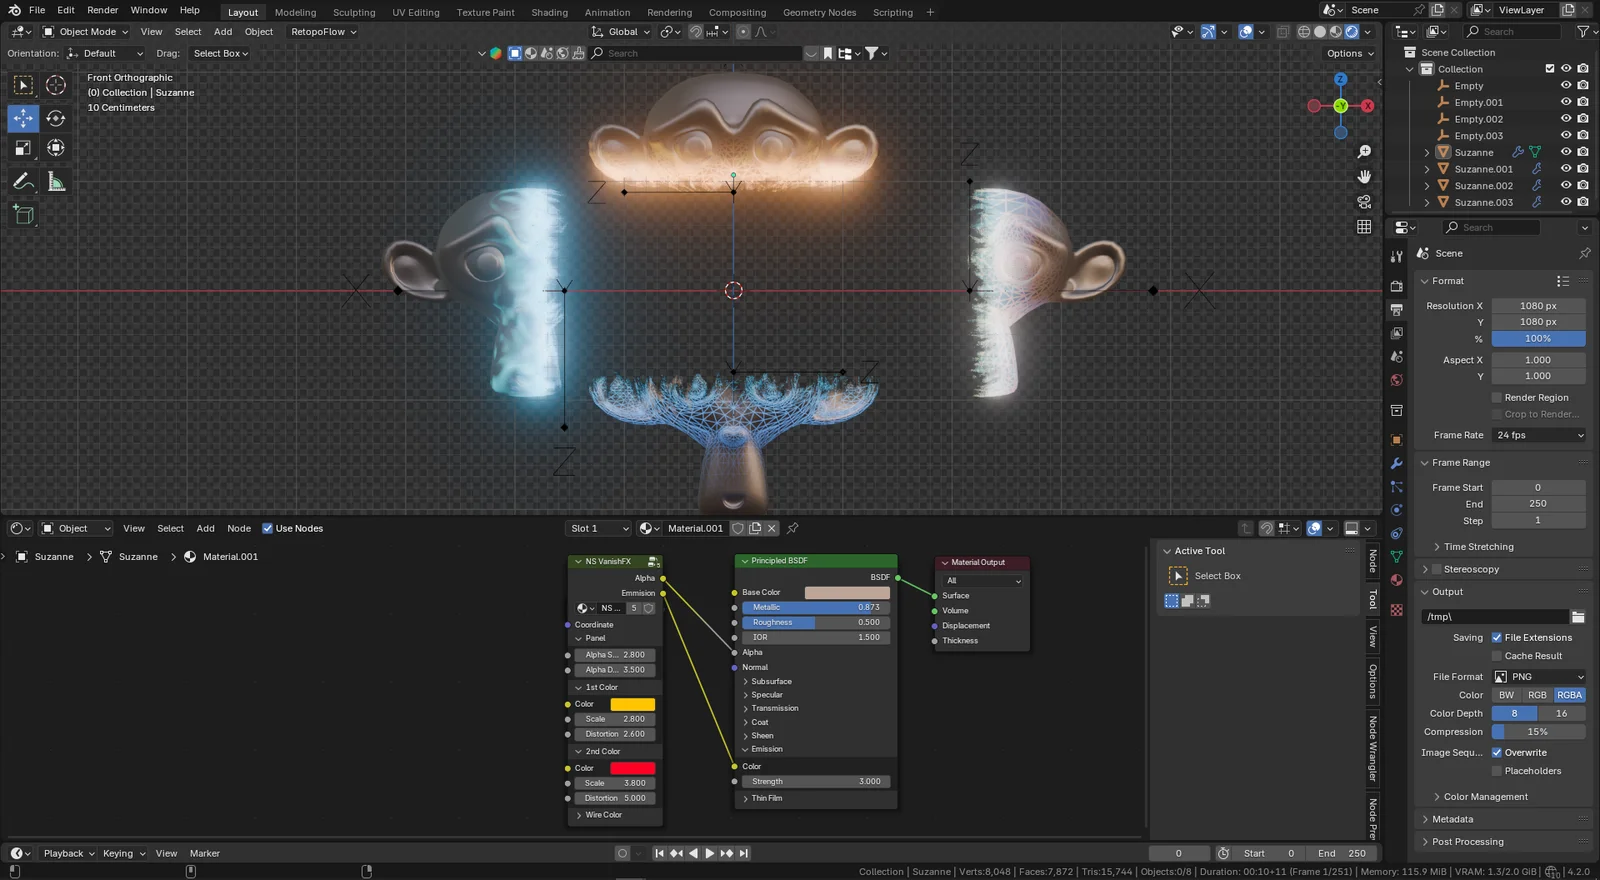The image size is (1600, 880).
Task: Open the Frame Rate 24 fps dropdown
Action: (1539, 435)
